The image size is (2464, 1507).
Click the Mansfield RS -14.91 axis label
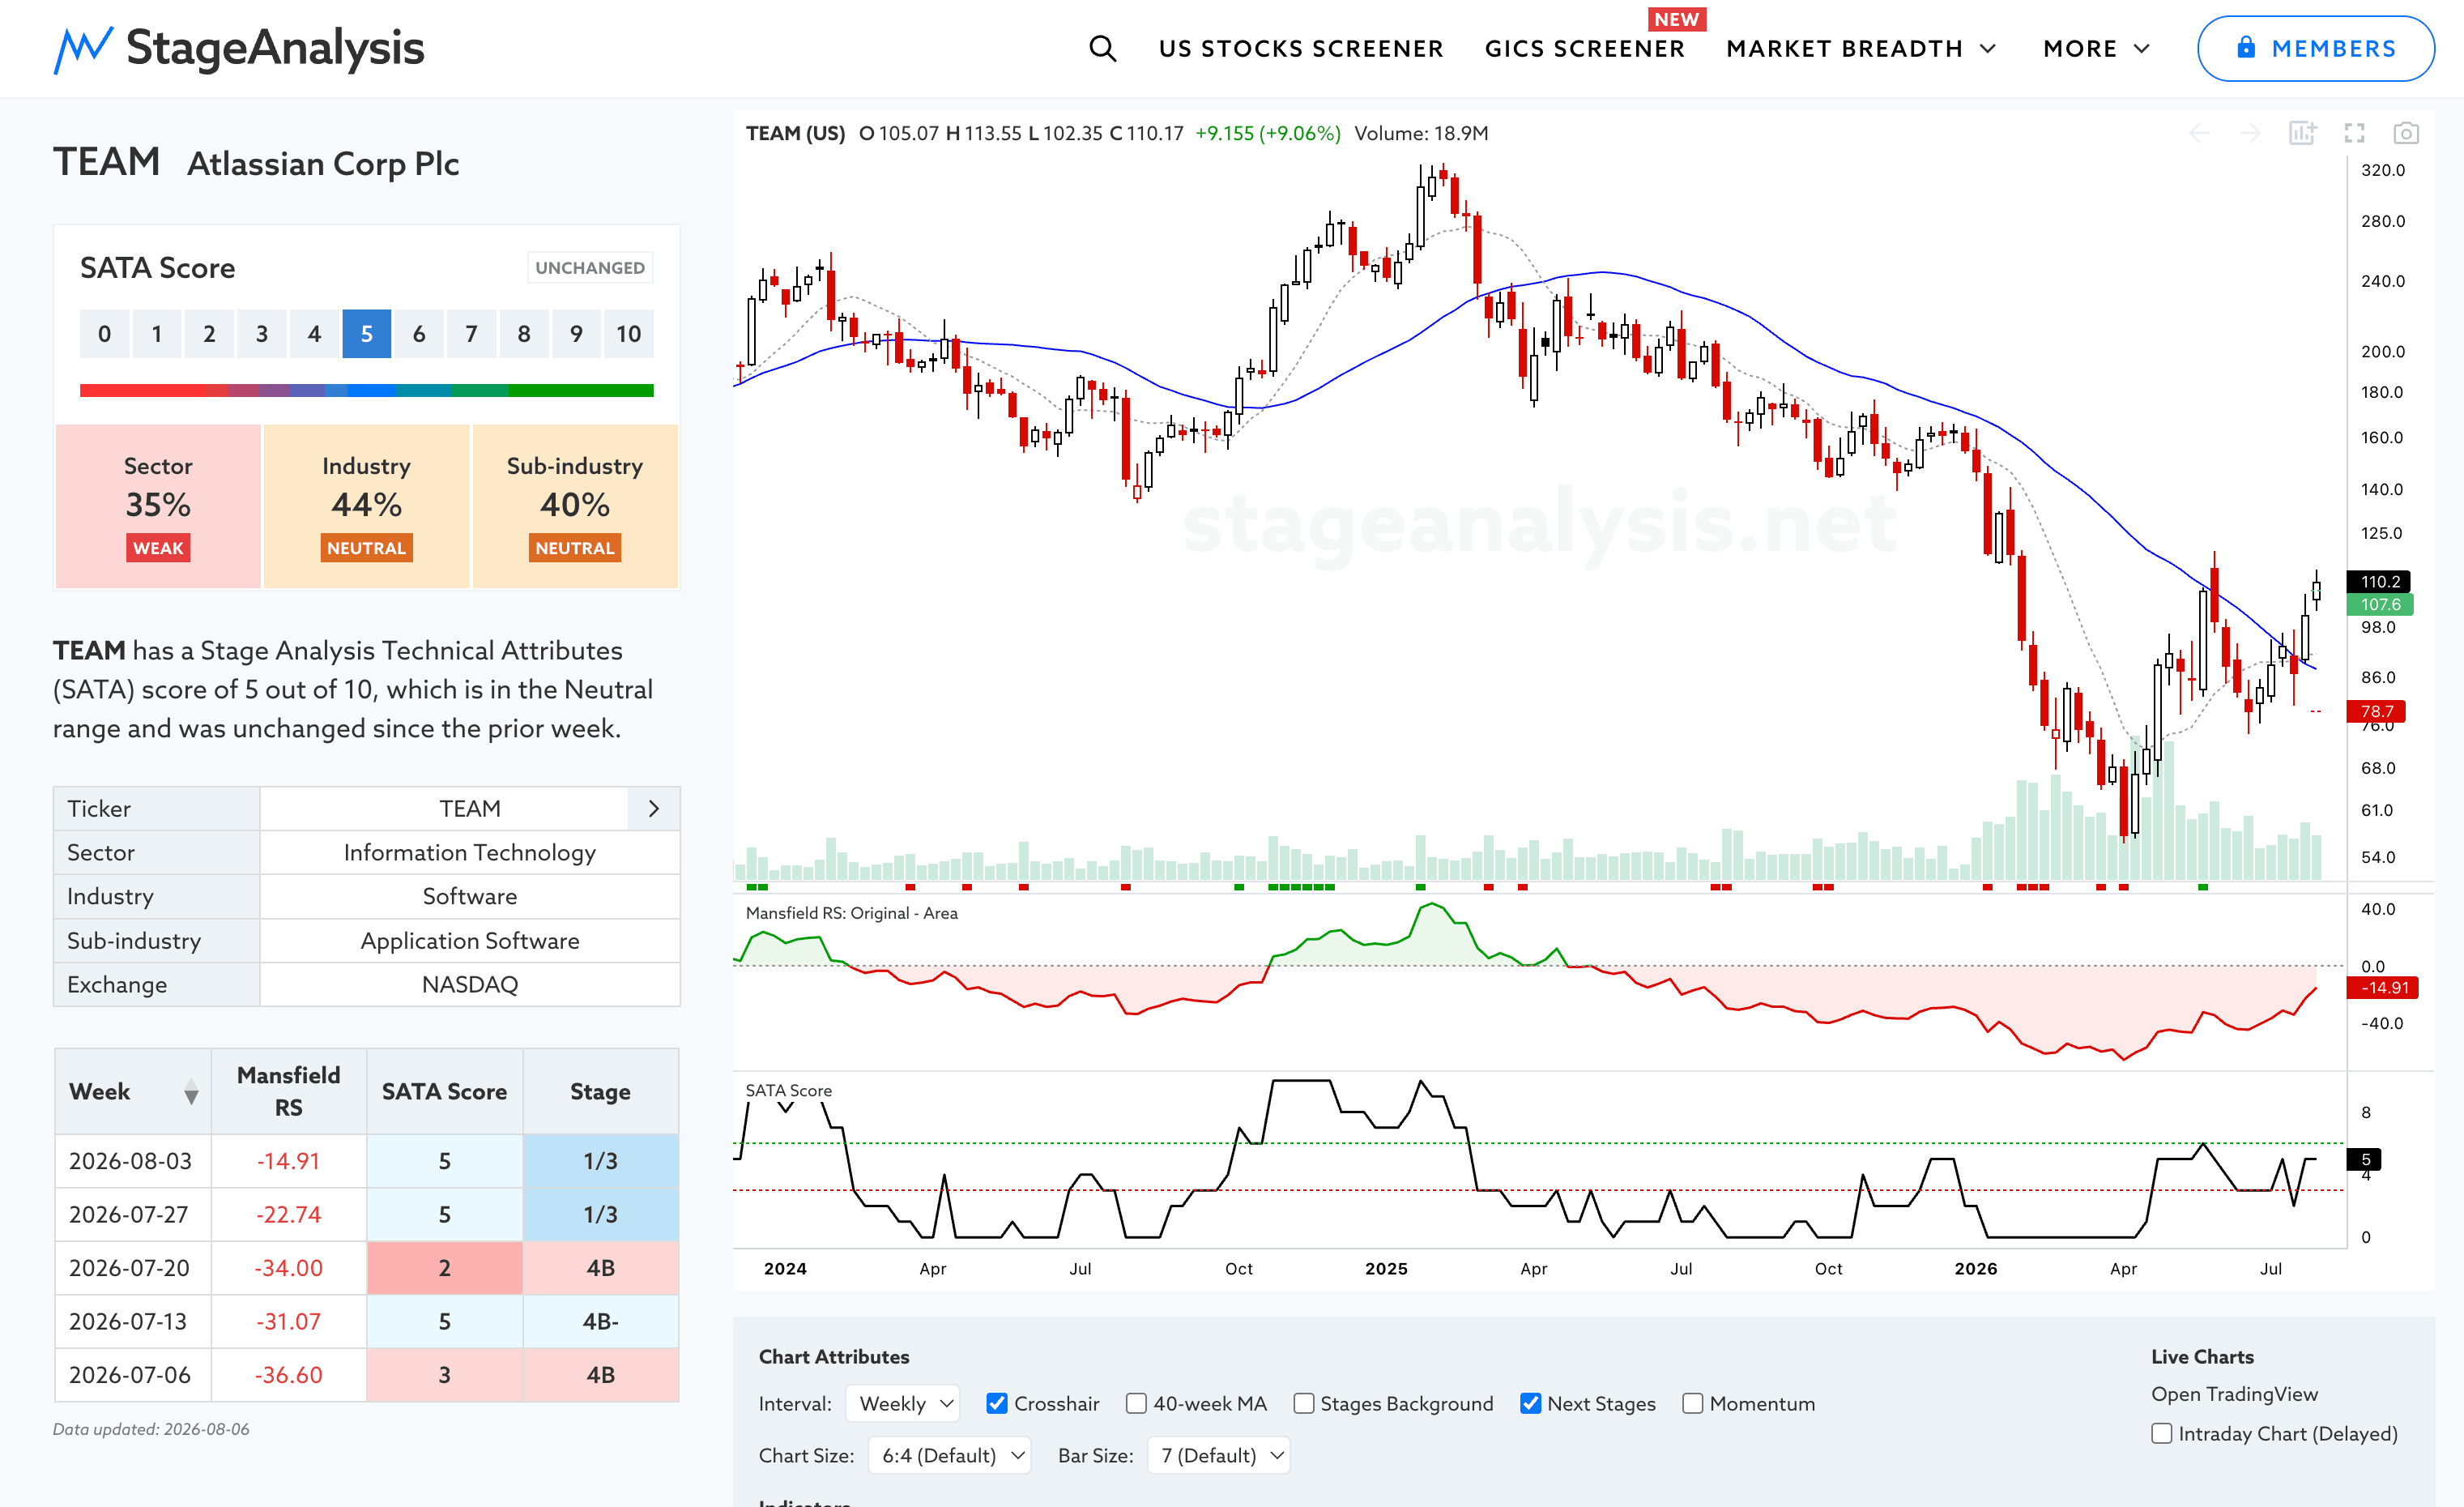(x=2382, y=988)
